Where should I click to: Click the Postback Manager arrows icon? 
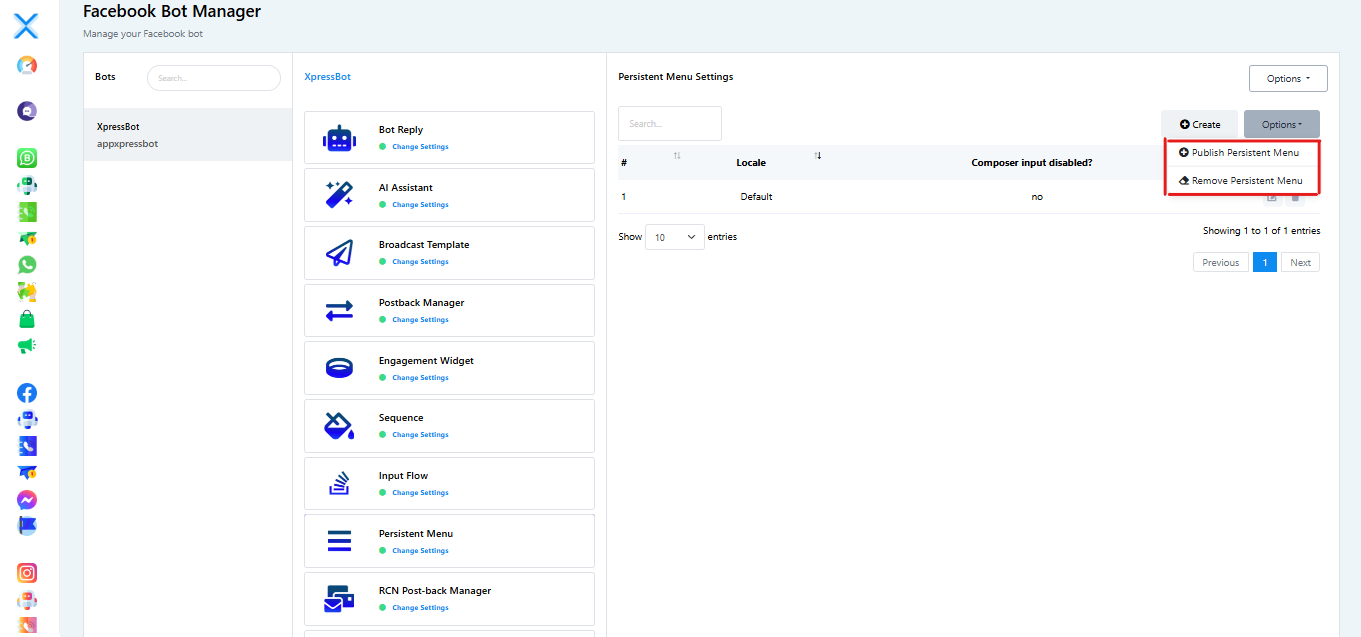pyautogui.click(x=340, y=311)
